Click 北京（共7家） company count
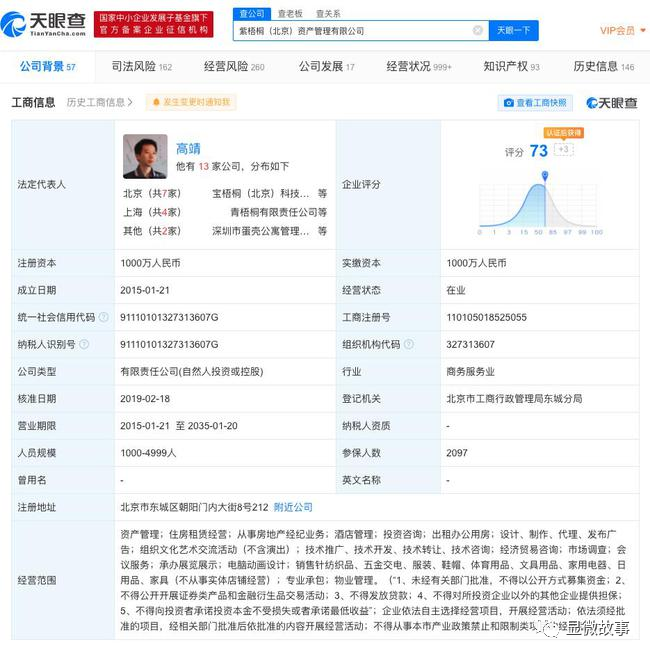650x656 pixels. tap(152, 193)
